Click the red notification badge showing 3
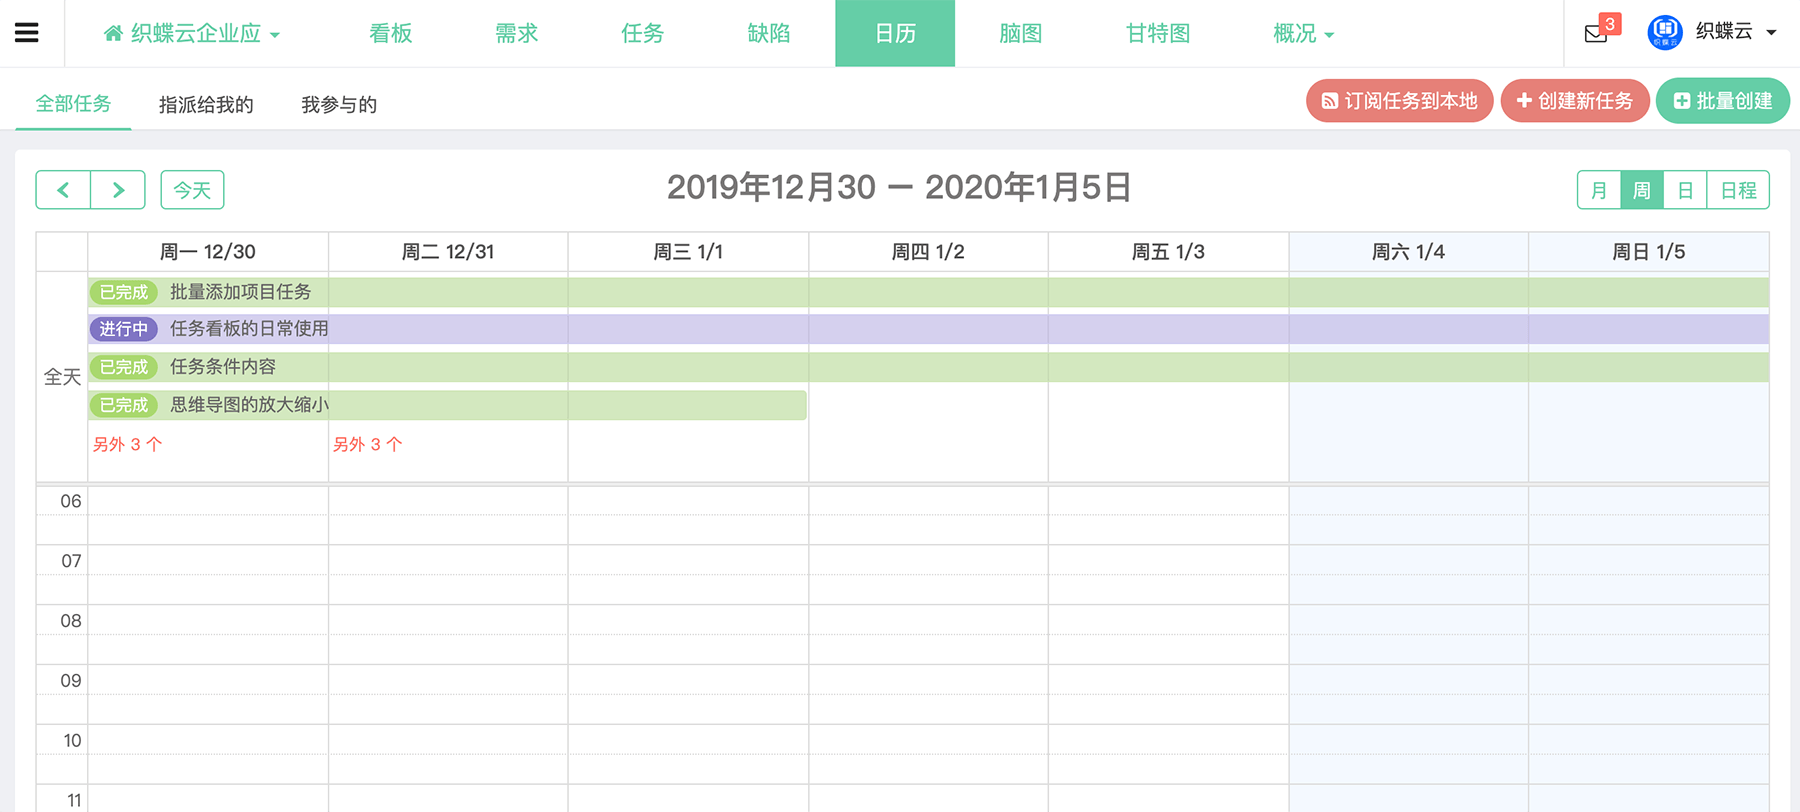This screenshot has height=812, width=1800. [1610, 24]
